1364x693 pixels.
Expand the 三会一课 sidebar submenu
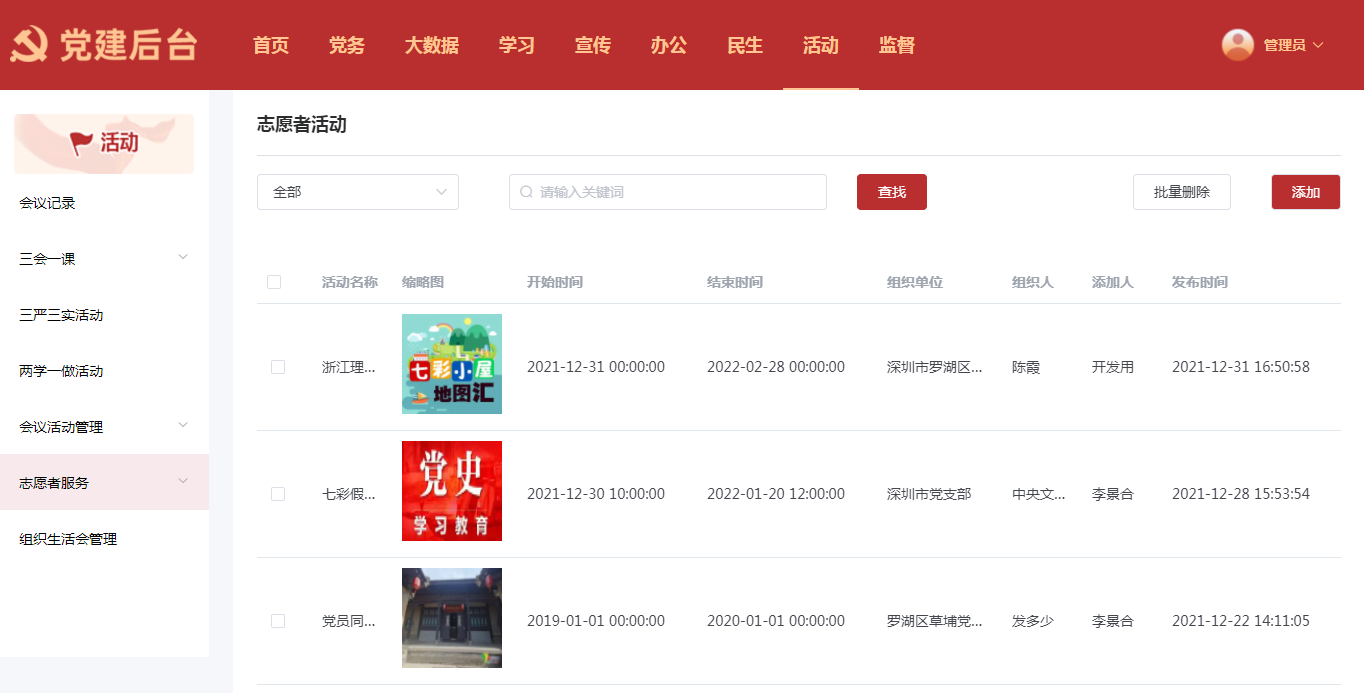[183, 258]
